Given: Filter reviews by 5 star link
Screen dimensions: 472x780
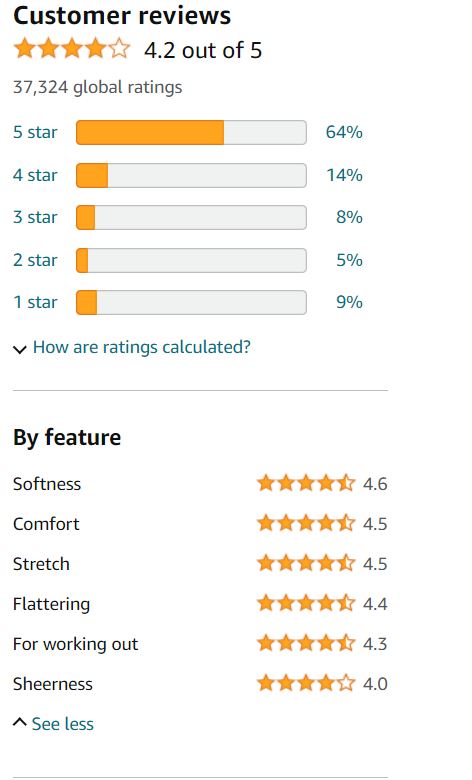Looking at the screenshot, I should coord(35,132).
